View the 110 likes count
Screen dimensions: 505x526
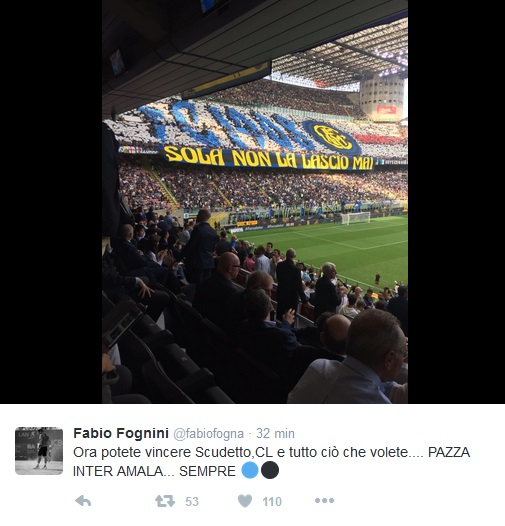[272, 502]
